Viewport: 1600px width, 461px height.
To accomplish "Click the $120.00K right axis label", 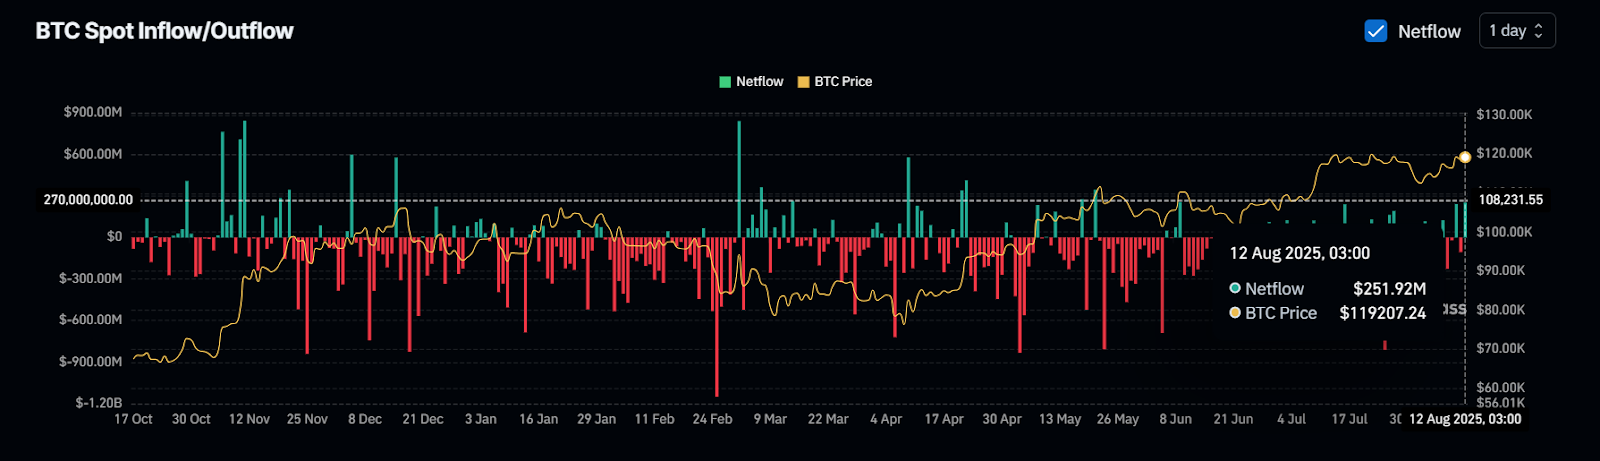I will (1504, 153).
